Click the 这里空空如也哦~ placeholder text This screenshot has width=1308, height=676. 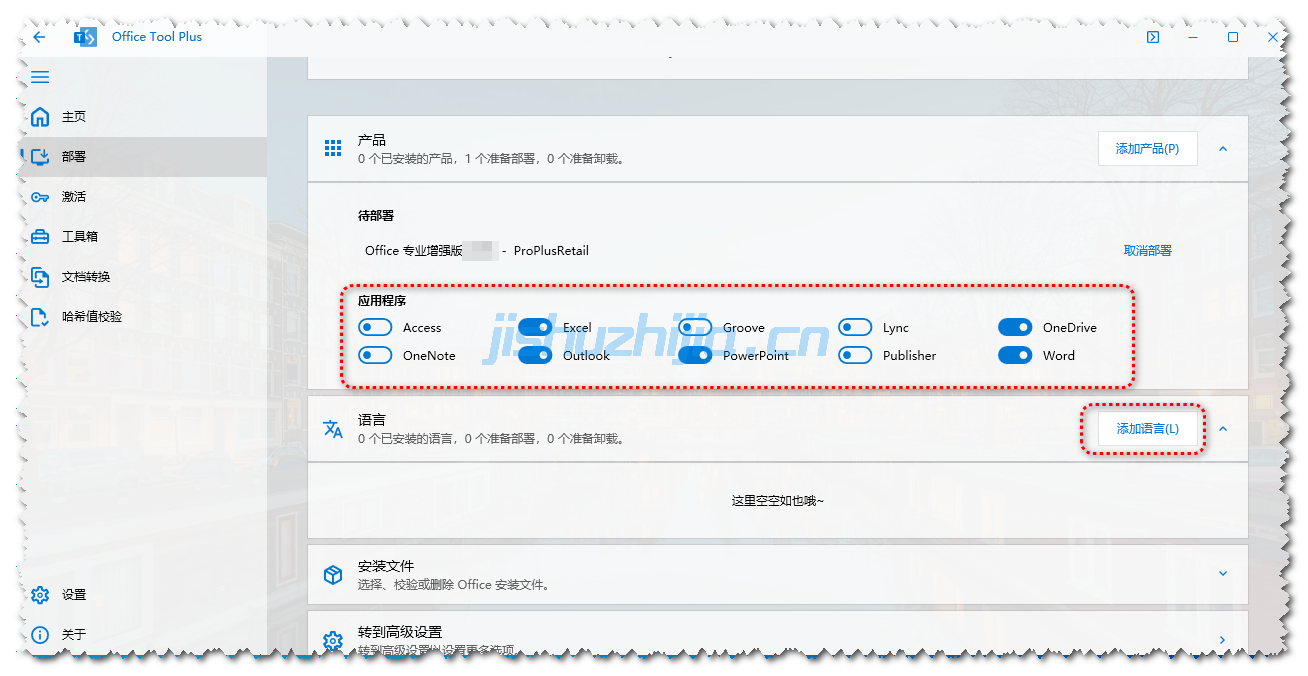[778, 501]
